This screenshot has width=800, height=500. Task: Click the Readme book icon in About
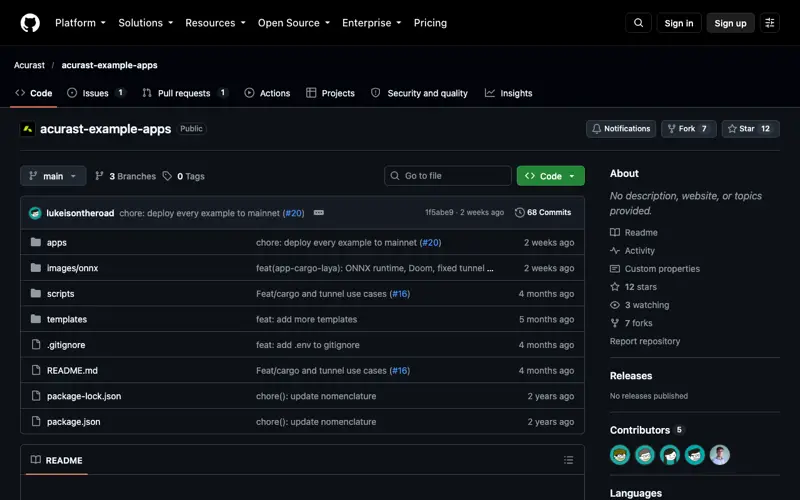[615, 233]
